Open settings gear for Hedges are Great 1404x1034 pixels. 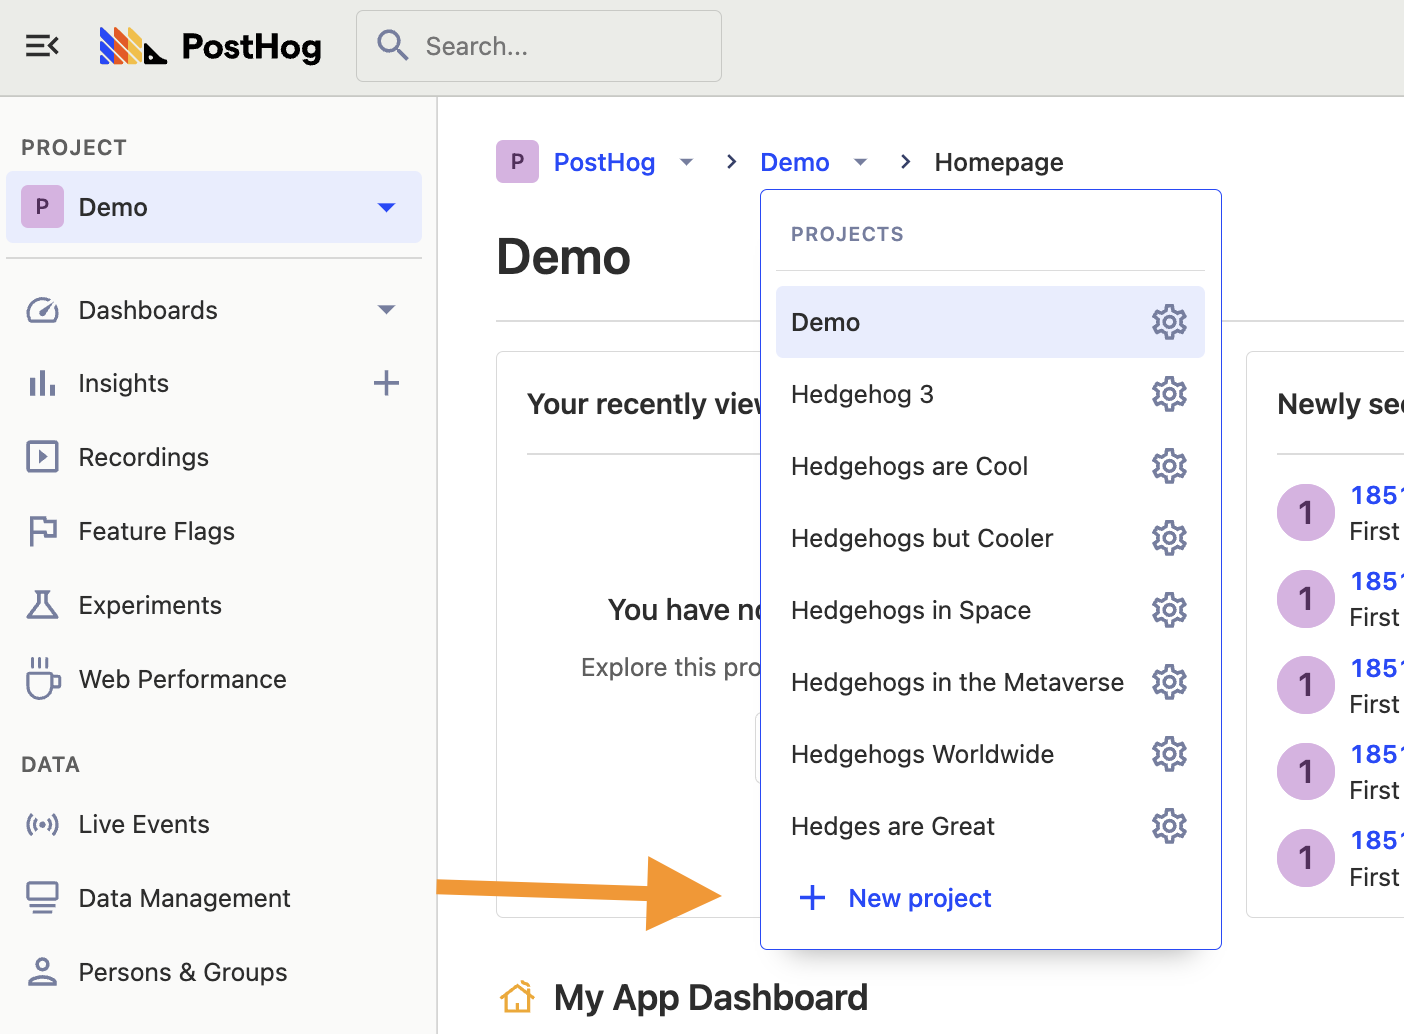(x=1168, y=826)
